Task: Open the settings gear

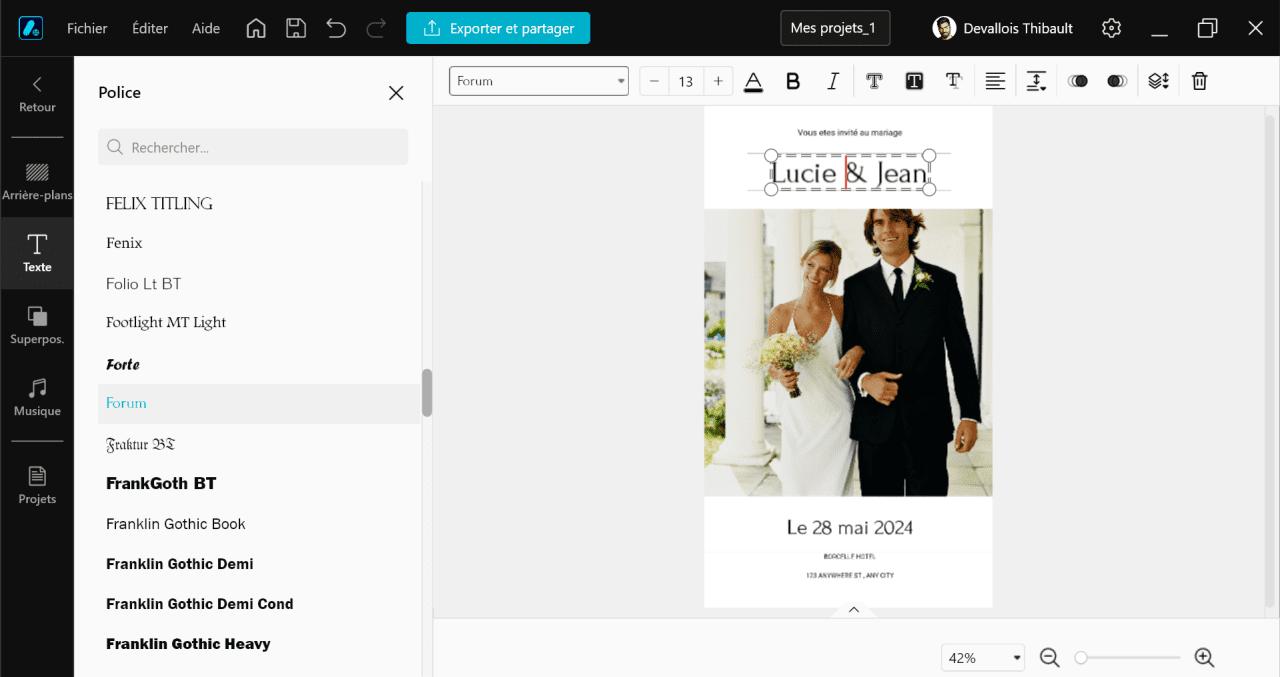Action: 1111,28
